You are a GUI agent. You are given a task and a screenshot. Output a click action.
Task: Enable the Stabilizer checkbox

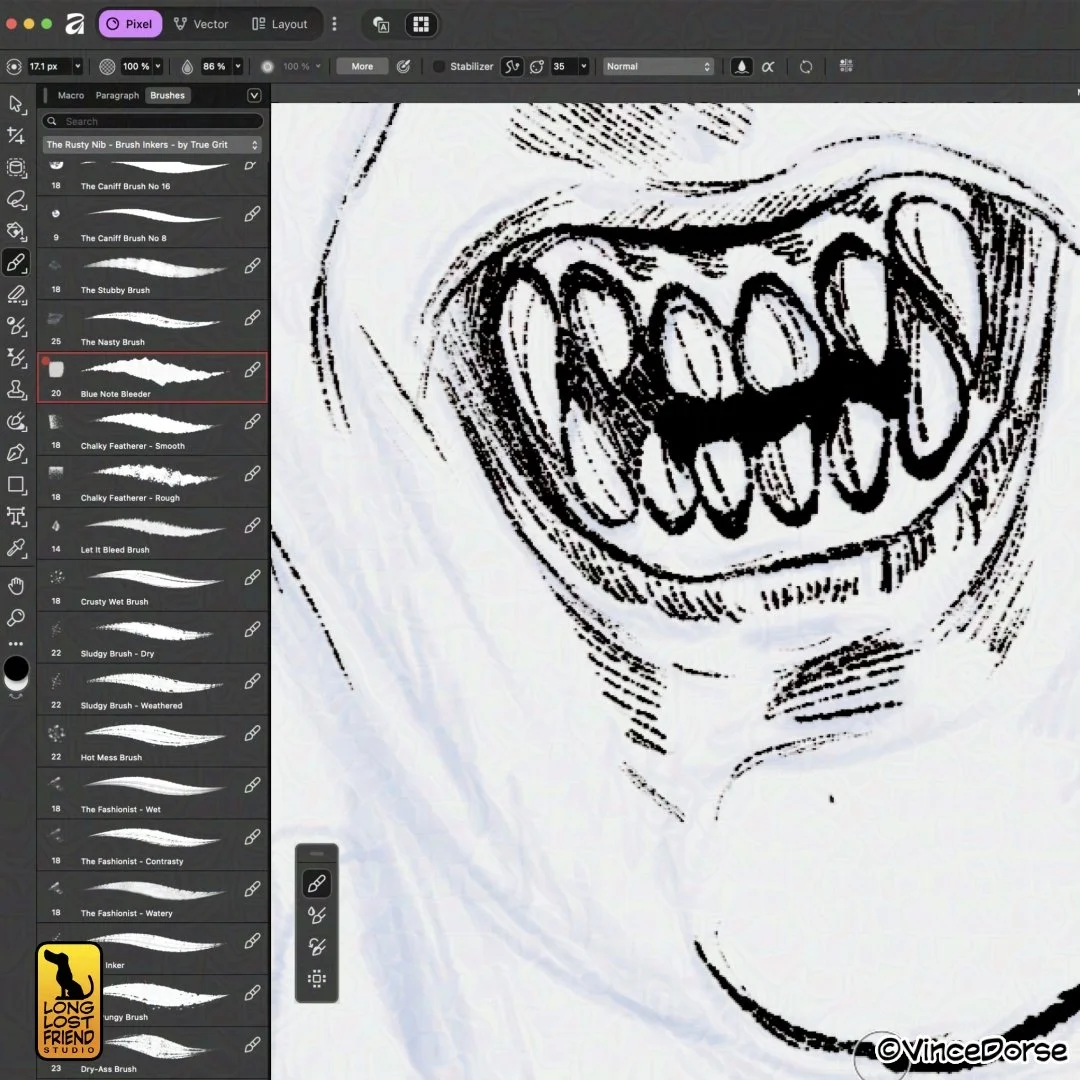pos(439,67)
